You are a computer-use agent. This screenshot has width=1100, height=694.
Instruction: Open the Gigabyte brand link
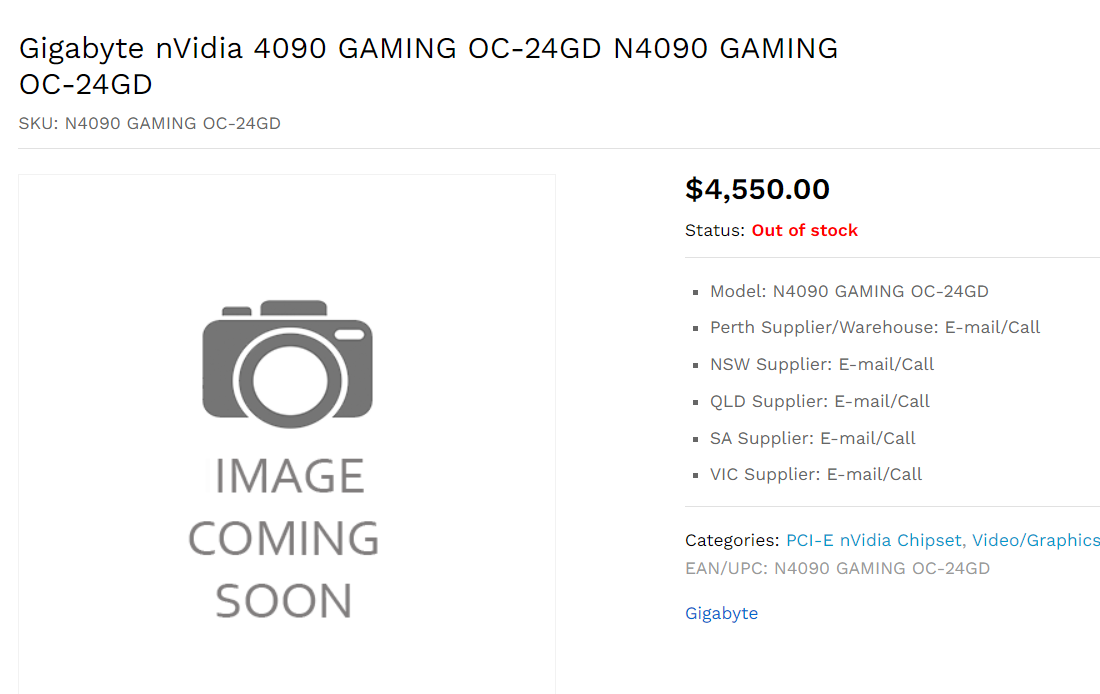[721, 613]
